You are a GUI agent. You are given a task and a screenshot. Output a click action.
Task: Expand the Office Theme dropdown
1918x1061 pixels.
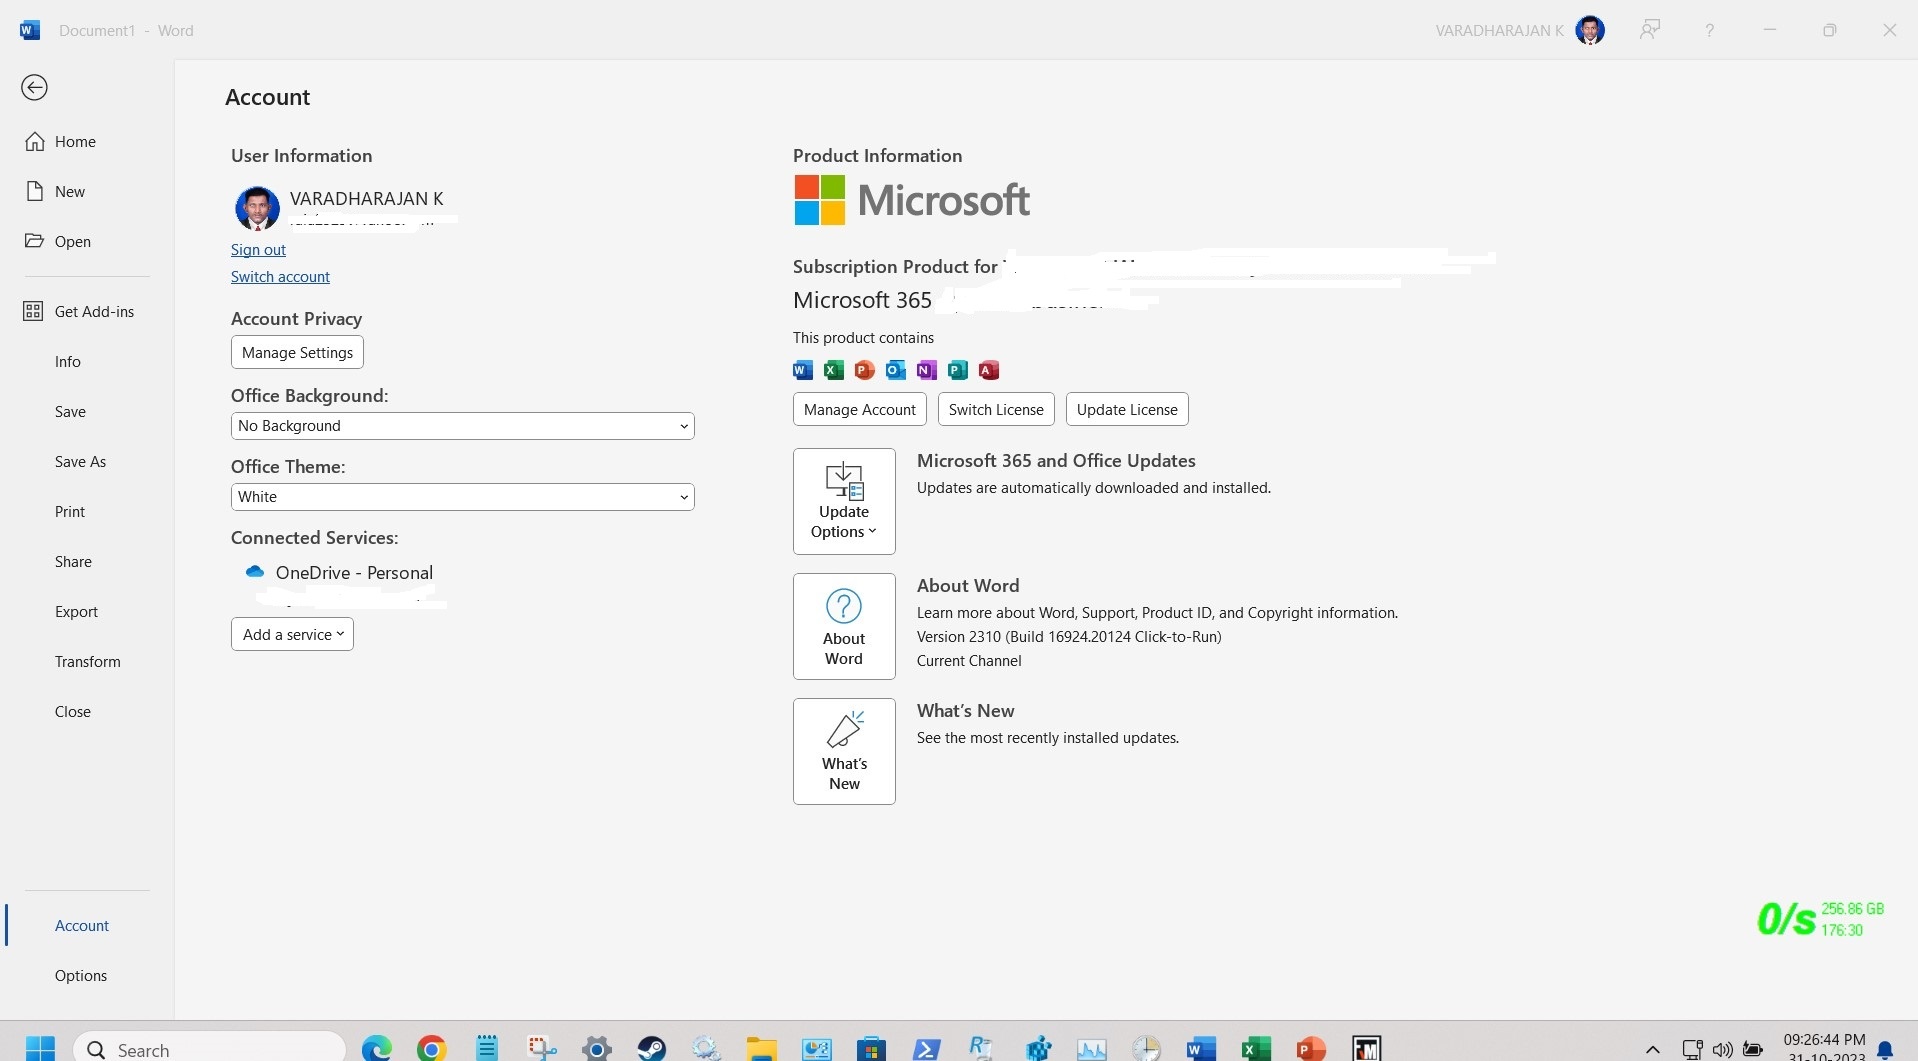[x=462, y=497]
